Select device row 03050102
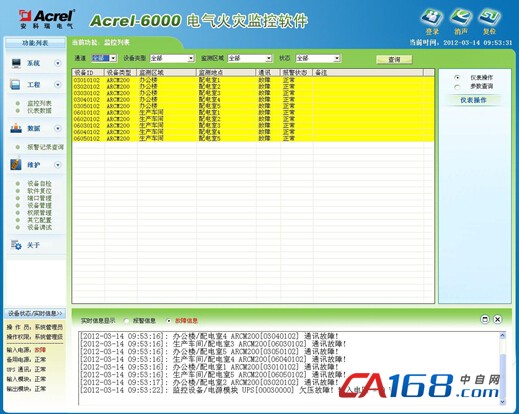The height and width of the screenshot is (414, 519). tap(253, 106)
